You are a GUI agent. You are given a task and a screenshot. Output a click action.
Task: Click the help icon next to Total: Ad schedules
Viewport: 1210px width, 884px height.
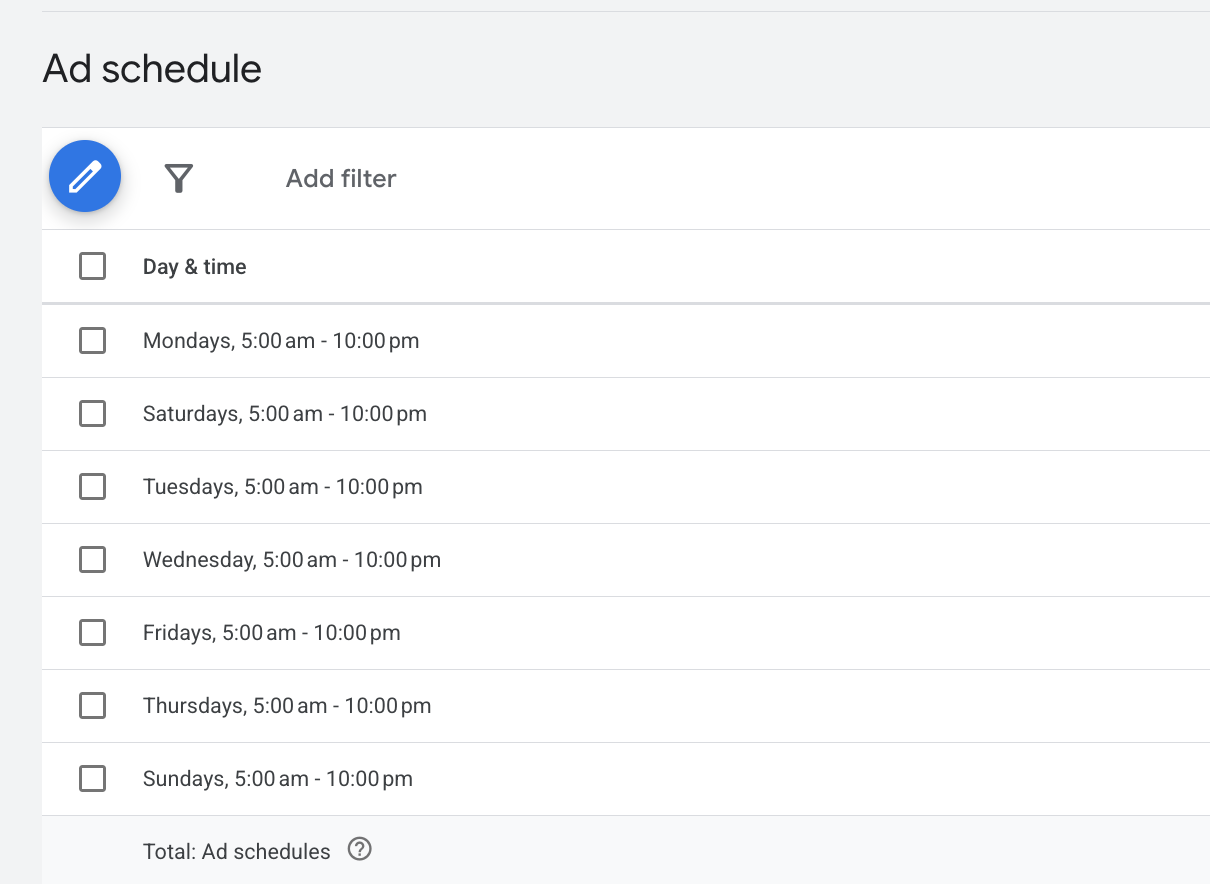tap(359, 848)
